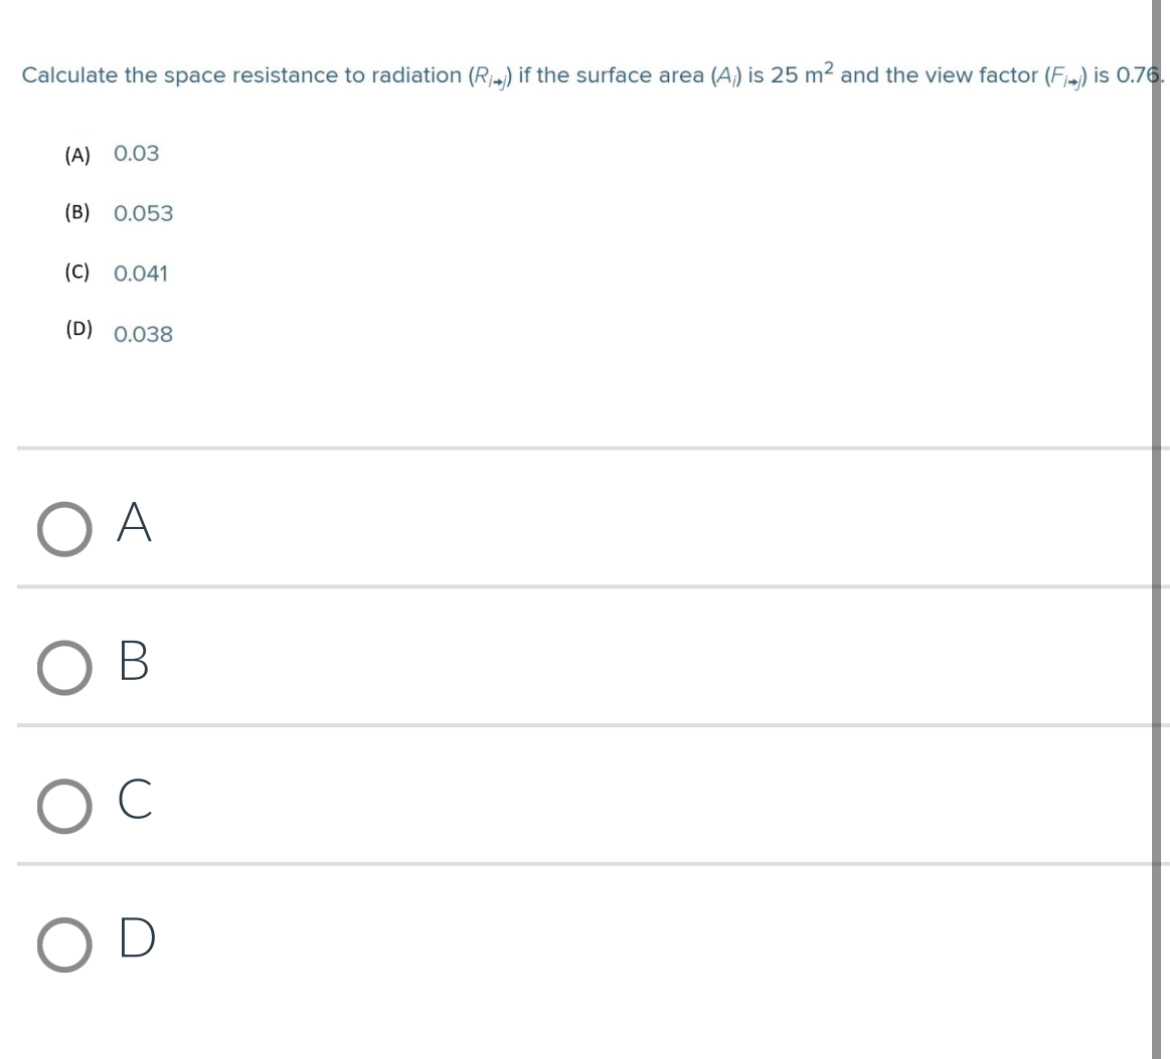Click the answer choice labeled 0.053
This screenshot has width=1170, height=1059.
point(143,212)
